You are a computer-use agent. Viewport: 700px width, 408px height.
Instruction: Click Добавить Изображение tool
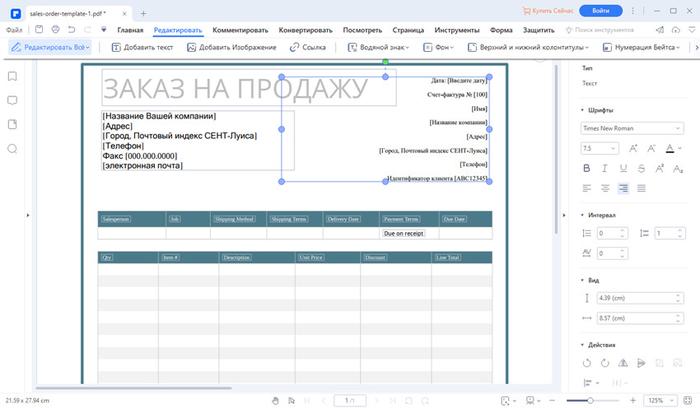(230, 47)
